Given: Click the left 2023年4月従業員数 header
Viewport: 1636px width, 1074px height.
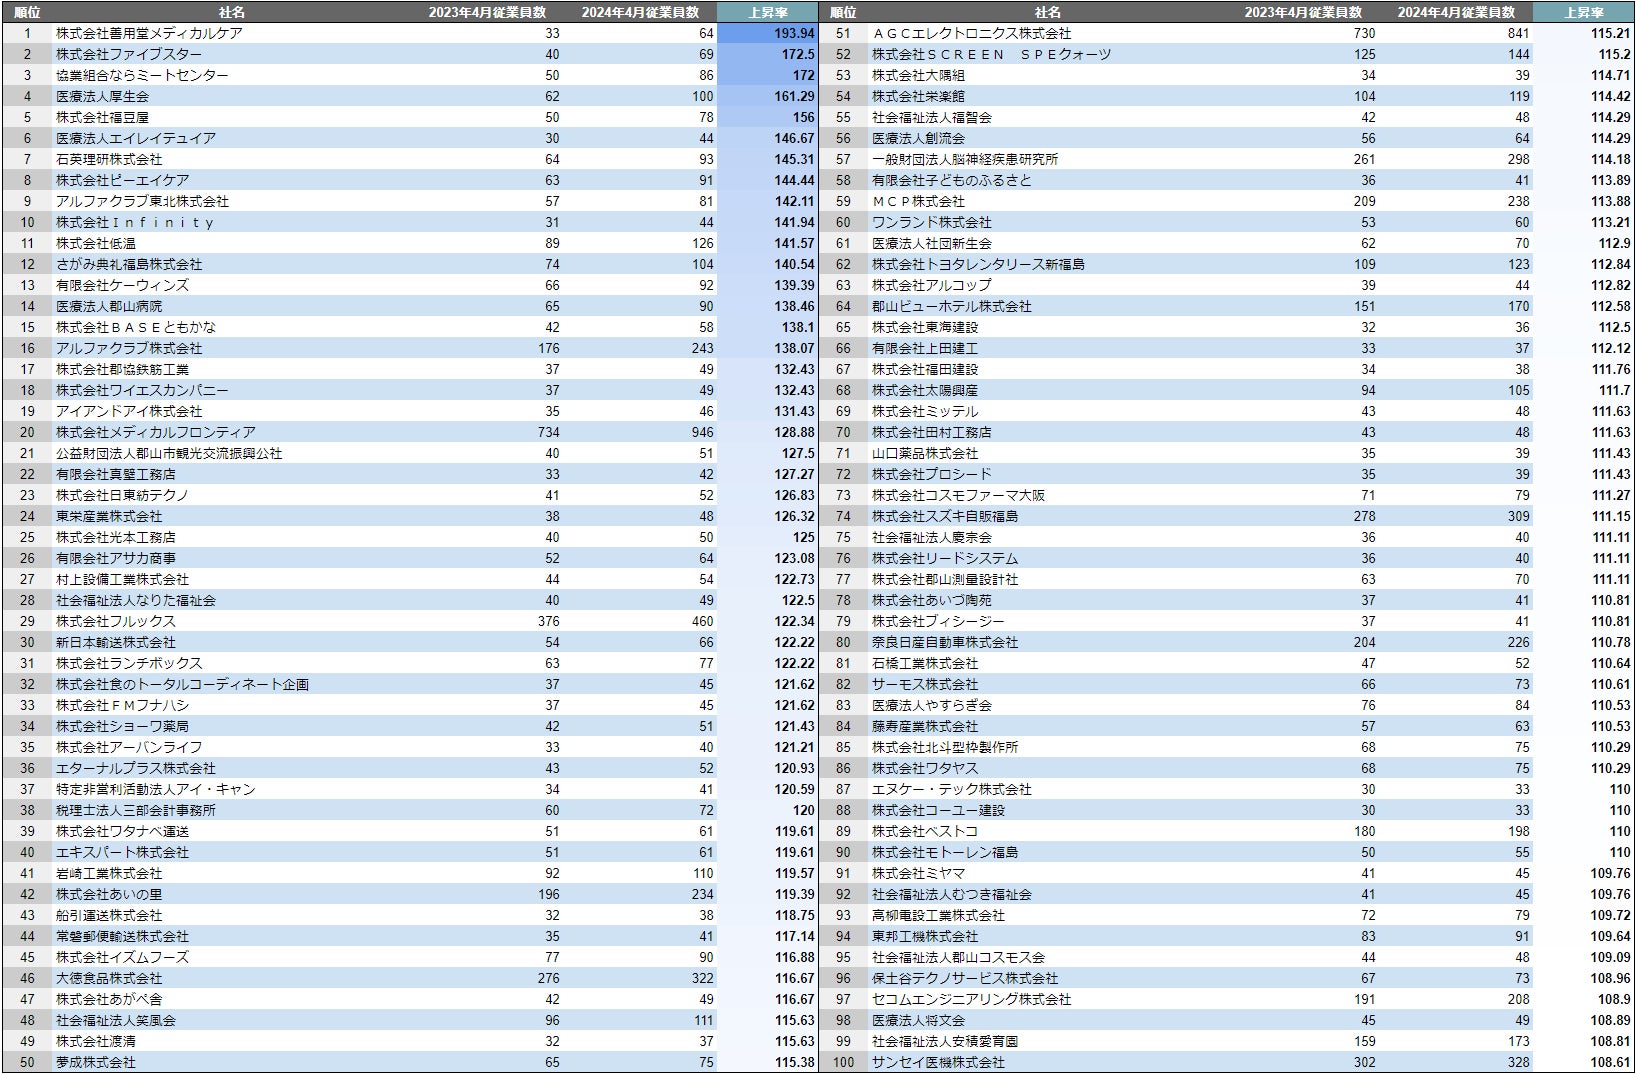Looking at the screenshot, I should [487, 12].
